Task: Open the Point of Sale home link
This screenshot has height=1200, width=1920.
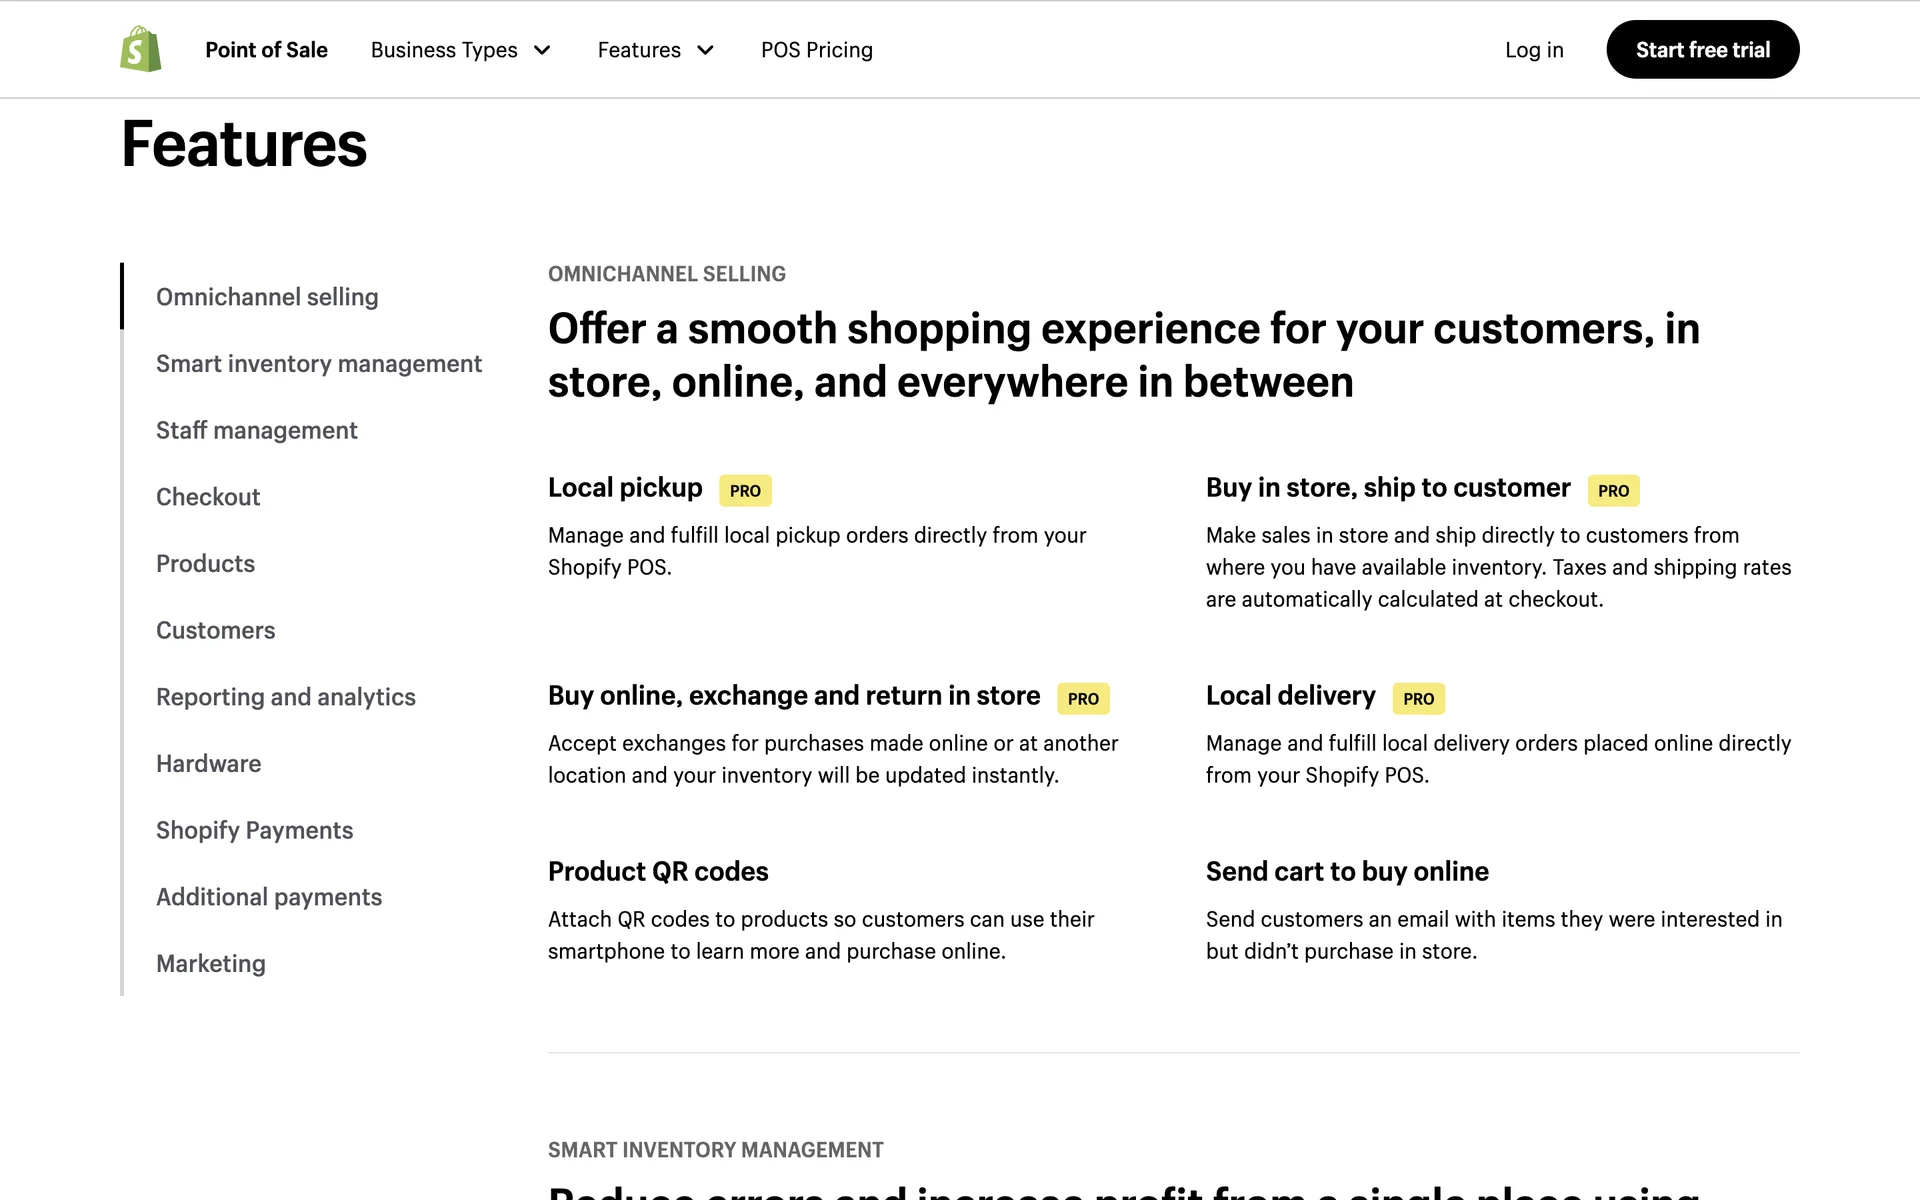Action: pos(266,50)
